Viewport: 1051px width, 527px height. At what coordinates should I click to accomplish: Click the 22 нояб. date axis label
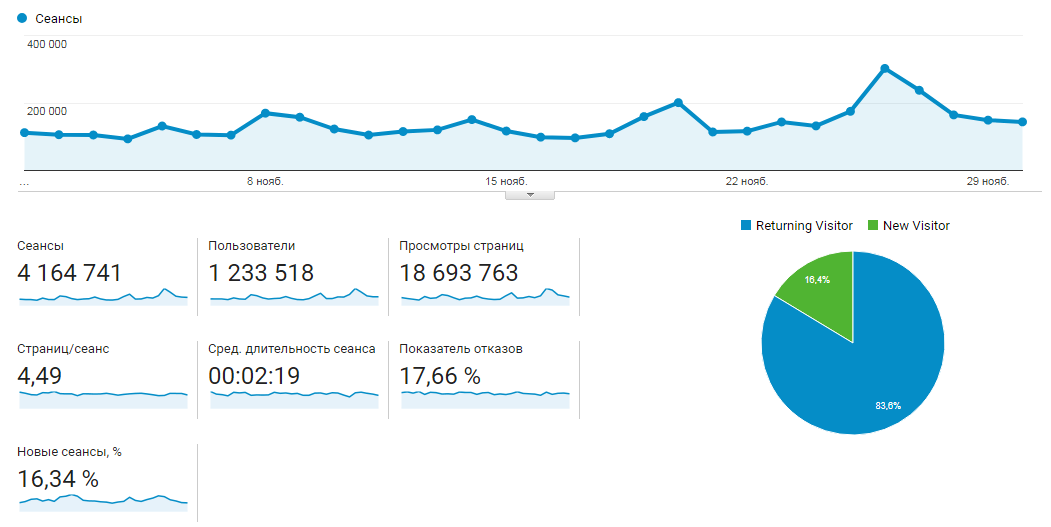tap(747, 182)
